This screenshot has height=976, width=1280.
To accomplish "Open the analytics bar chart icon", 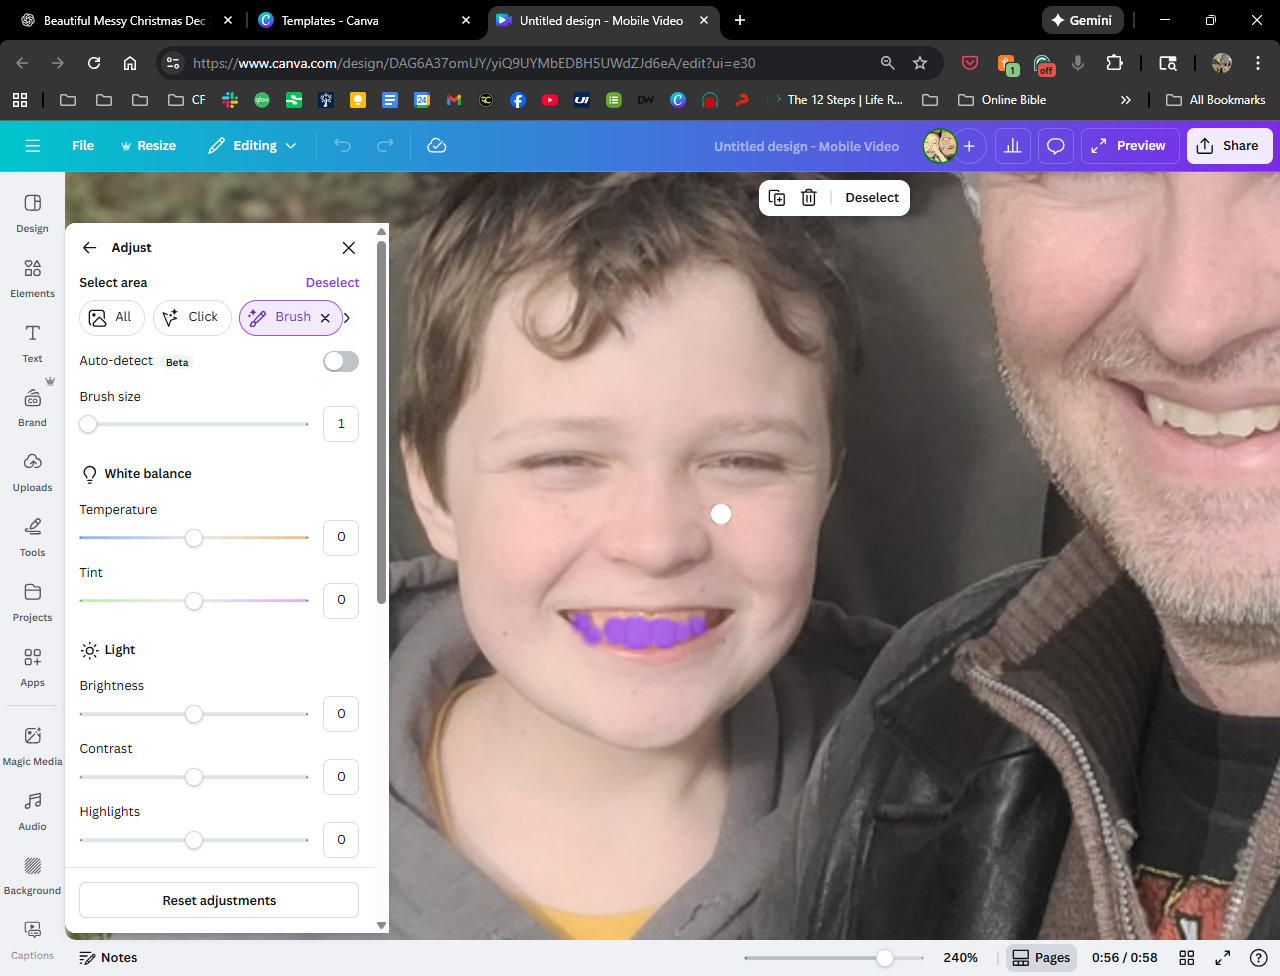I will click(x=1012, y=146).
